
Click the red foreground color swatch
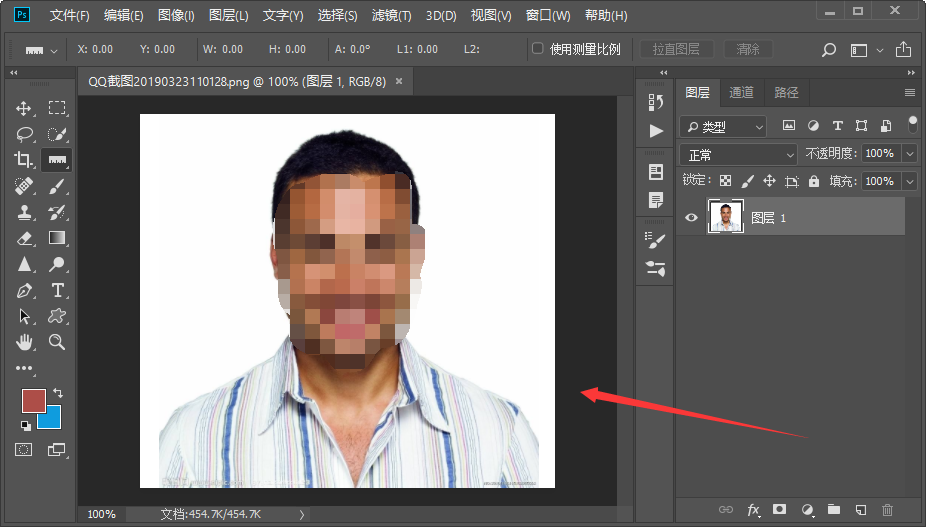coord(34,401)
